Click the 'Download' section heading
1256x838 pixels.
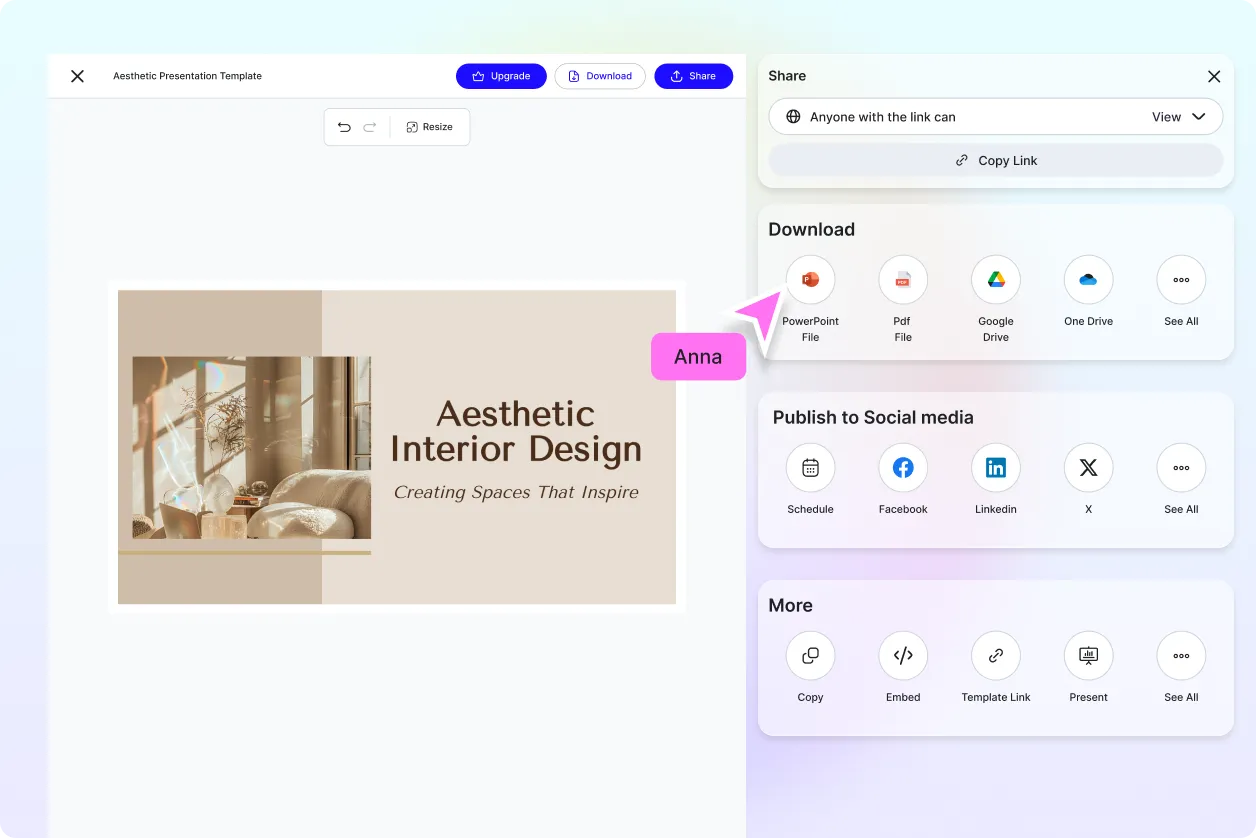pos(812,229)
